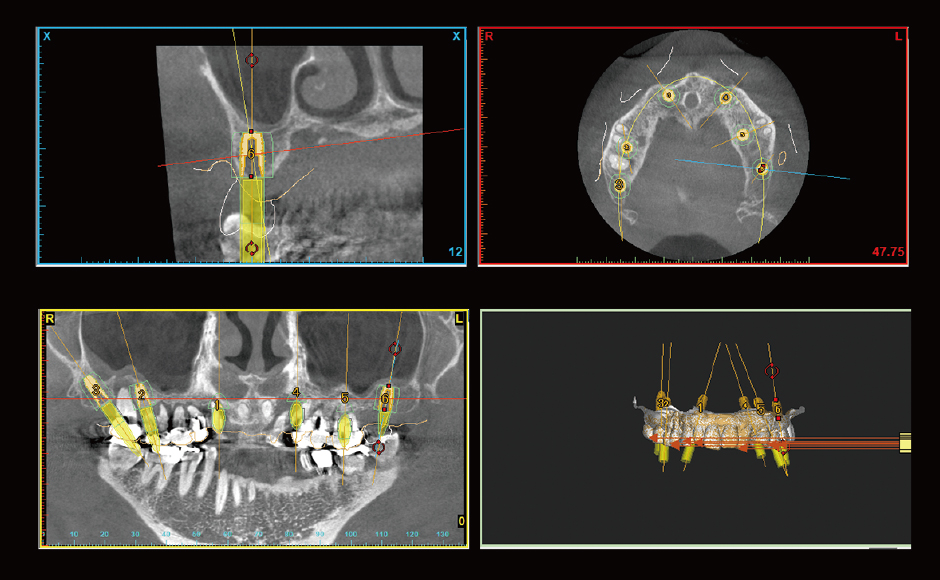
Task: Select implant 4 in the panoramic view
Action: click(296, 411)
